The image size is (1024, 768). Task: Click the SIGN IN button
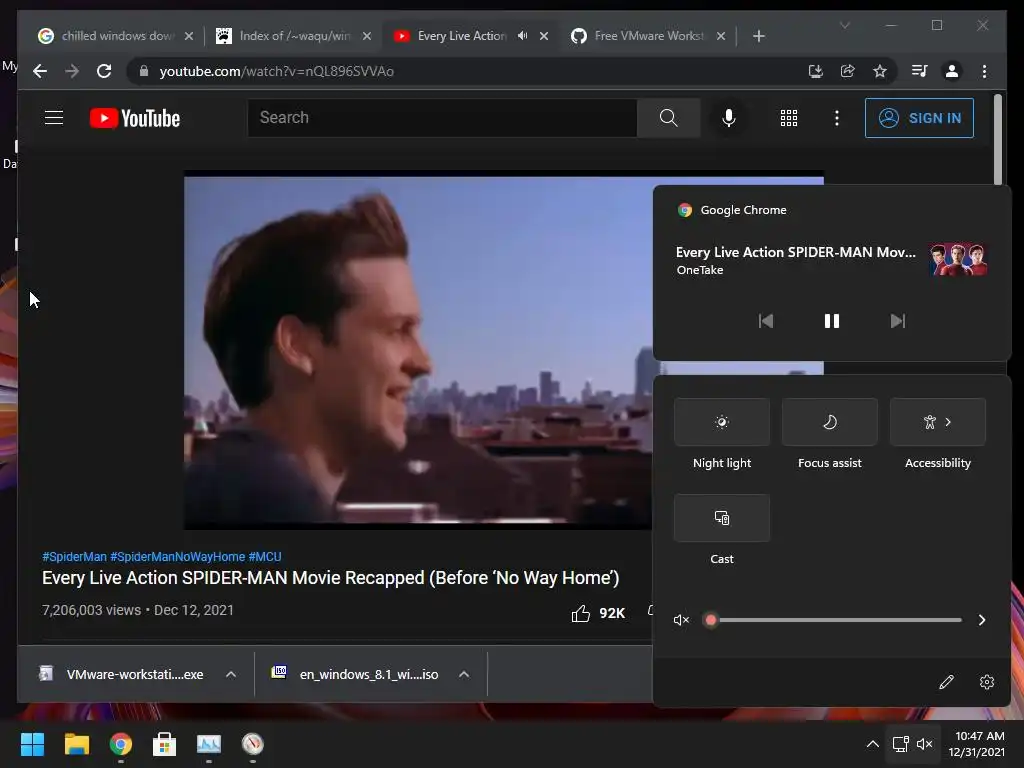tap(919, 118)
